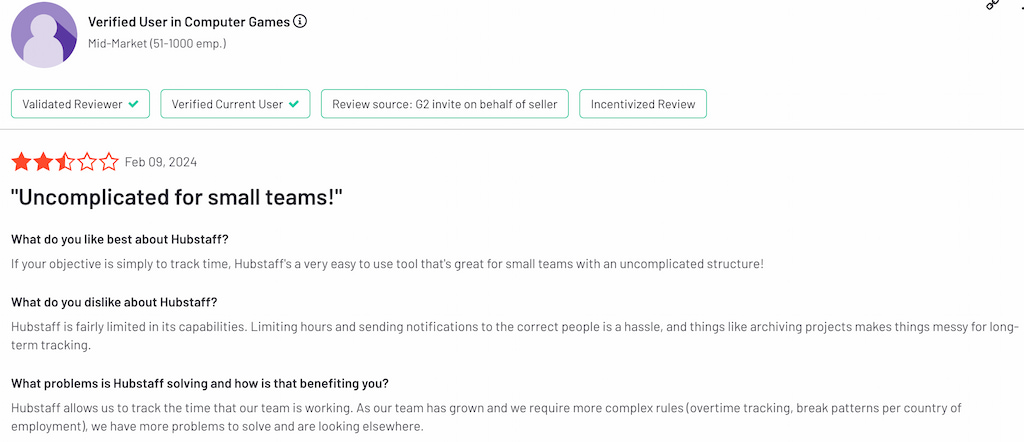The width and height of the screenshot is (1024, 442).
Task: Click the fourth empty rating star
Action: coord(87,162)
